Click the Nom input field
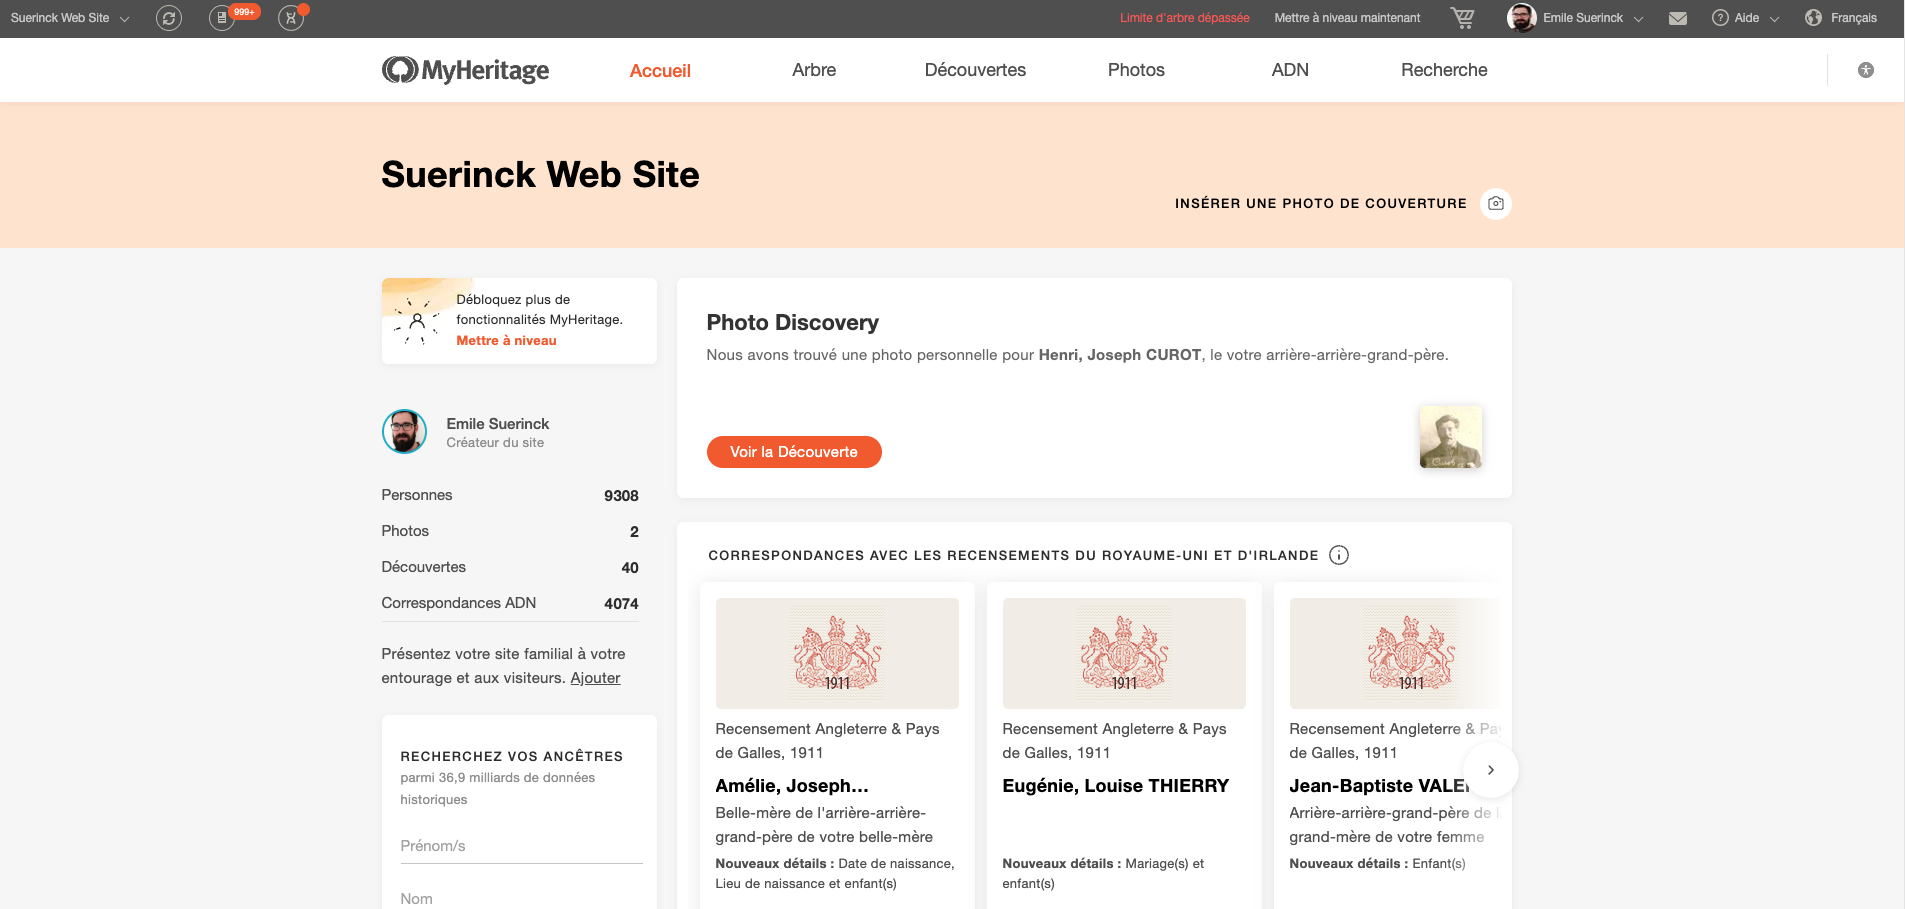Image resolution: width=1905 pixels, height=909 pixels. (x=521, y=898)
